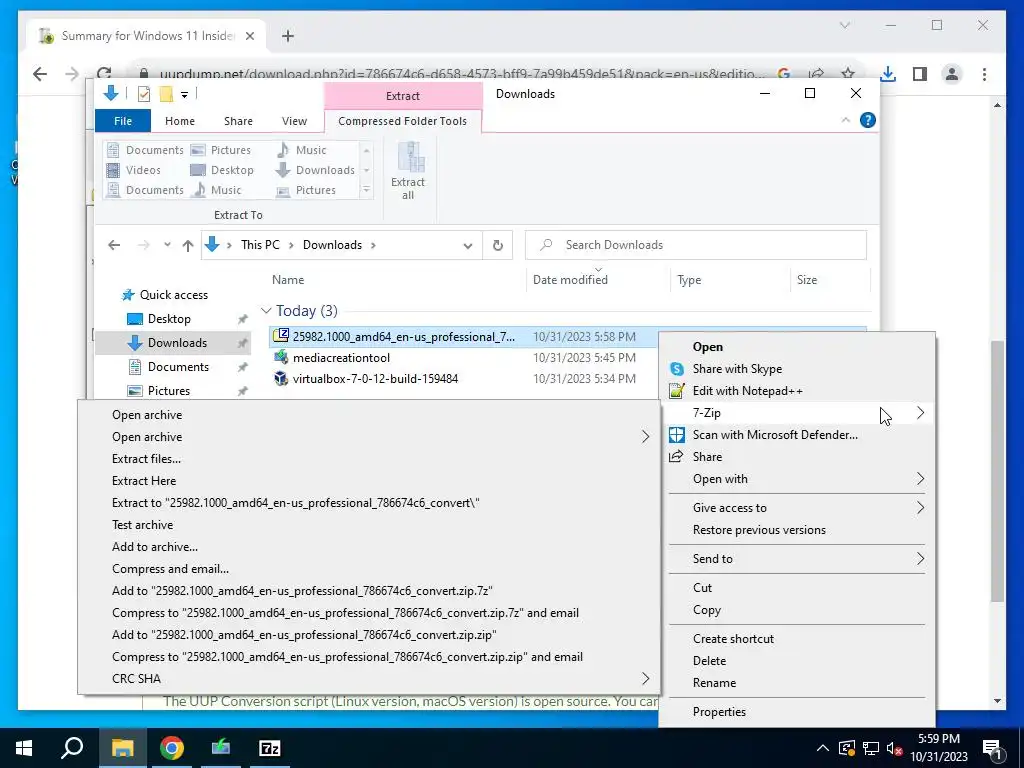
Task: Expand Send to submenu
Action: point(920,558)
